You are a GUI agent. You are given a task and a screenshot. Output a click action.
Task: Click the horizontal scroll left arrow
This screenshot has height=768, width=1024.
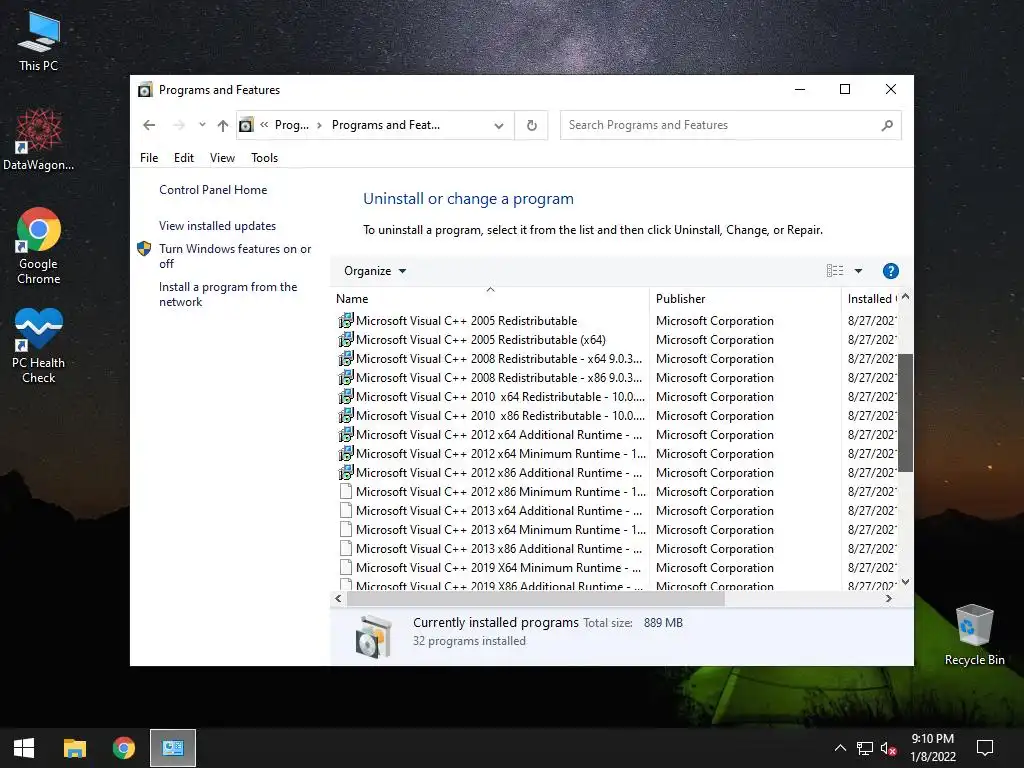(x=338, y=598)
